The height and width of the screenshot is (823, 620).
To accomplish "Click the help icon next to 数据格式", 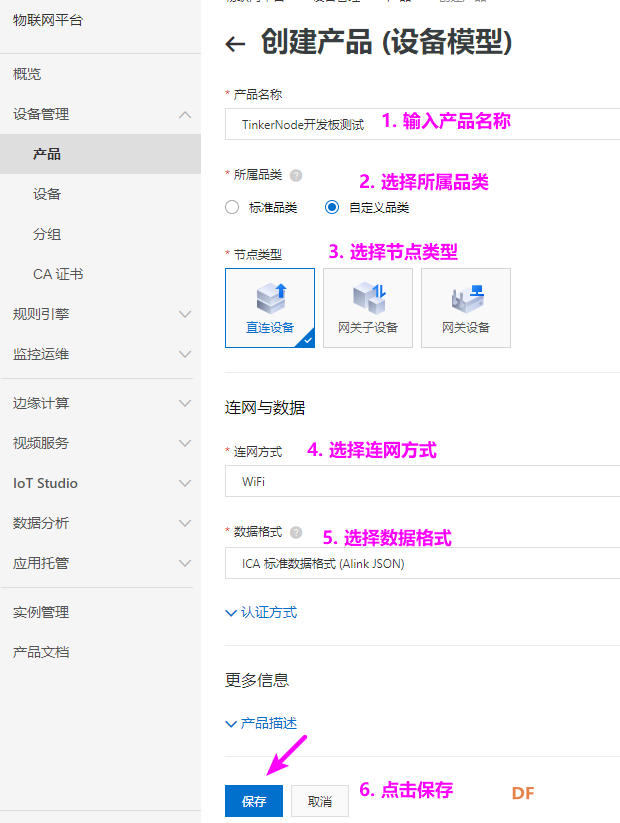I will [296, 533].
